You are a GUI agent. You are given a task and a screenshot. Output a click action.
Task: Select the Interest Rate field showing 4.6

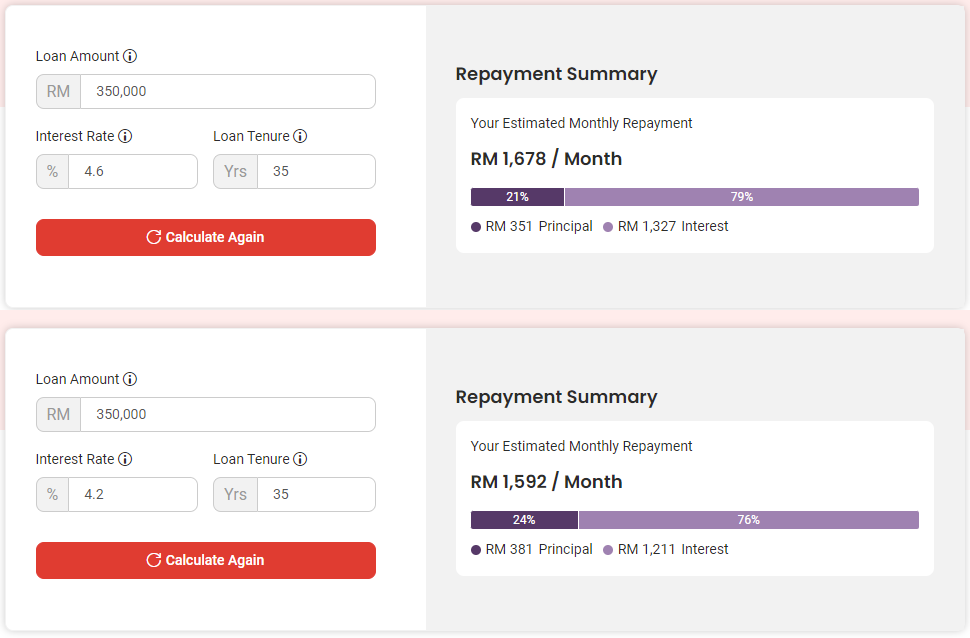(x=132, y=171)
